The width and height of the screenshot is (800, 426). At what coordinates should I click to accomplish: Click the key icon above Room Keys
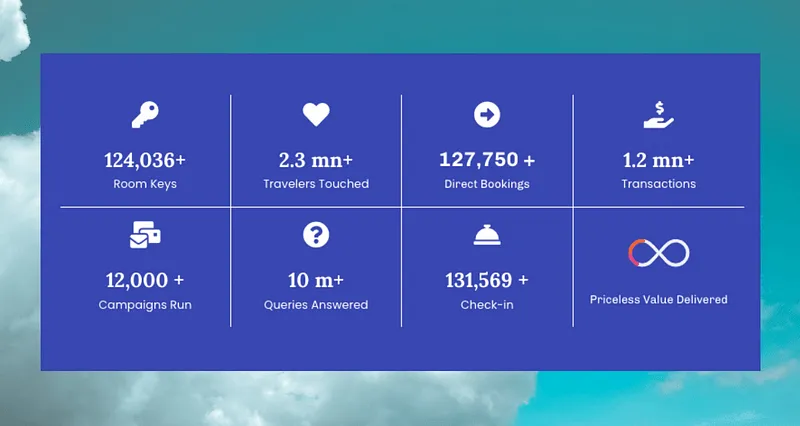coord(145,115)
